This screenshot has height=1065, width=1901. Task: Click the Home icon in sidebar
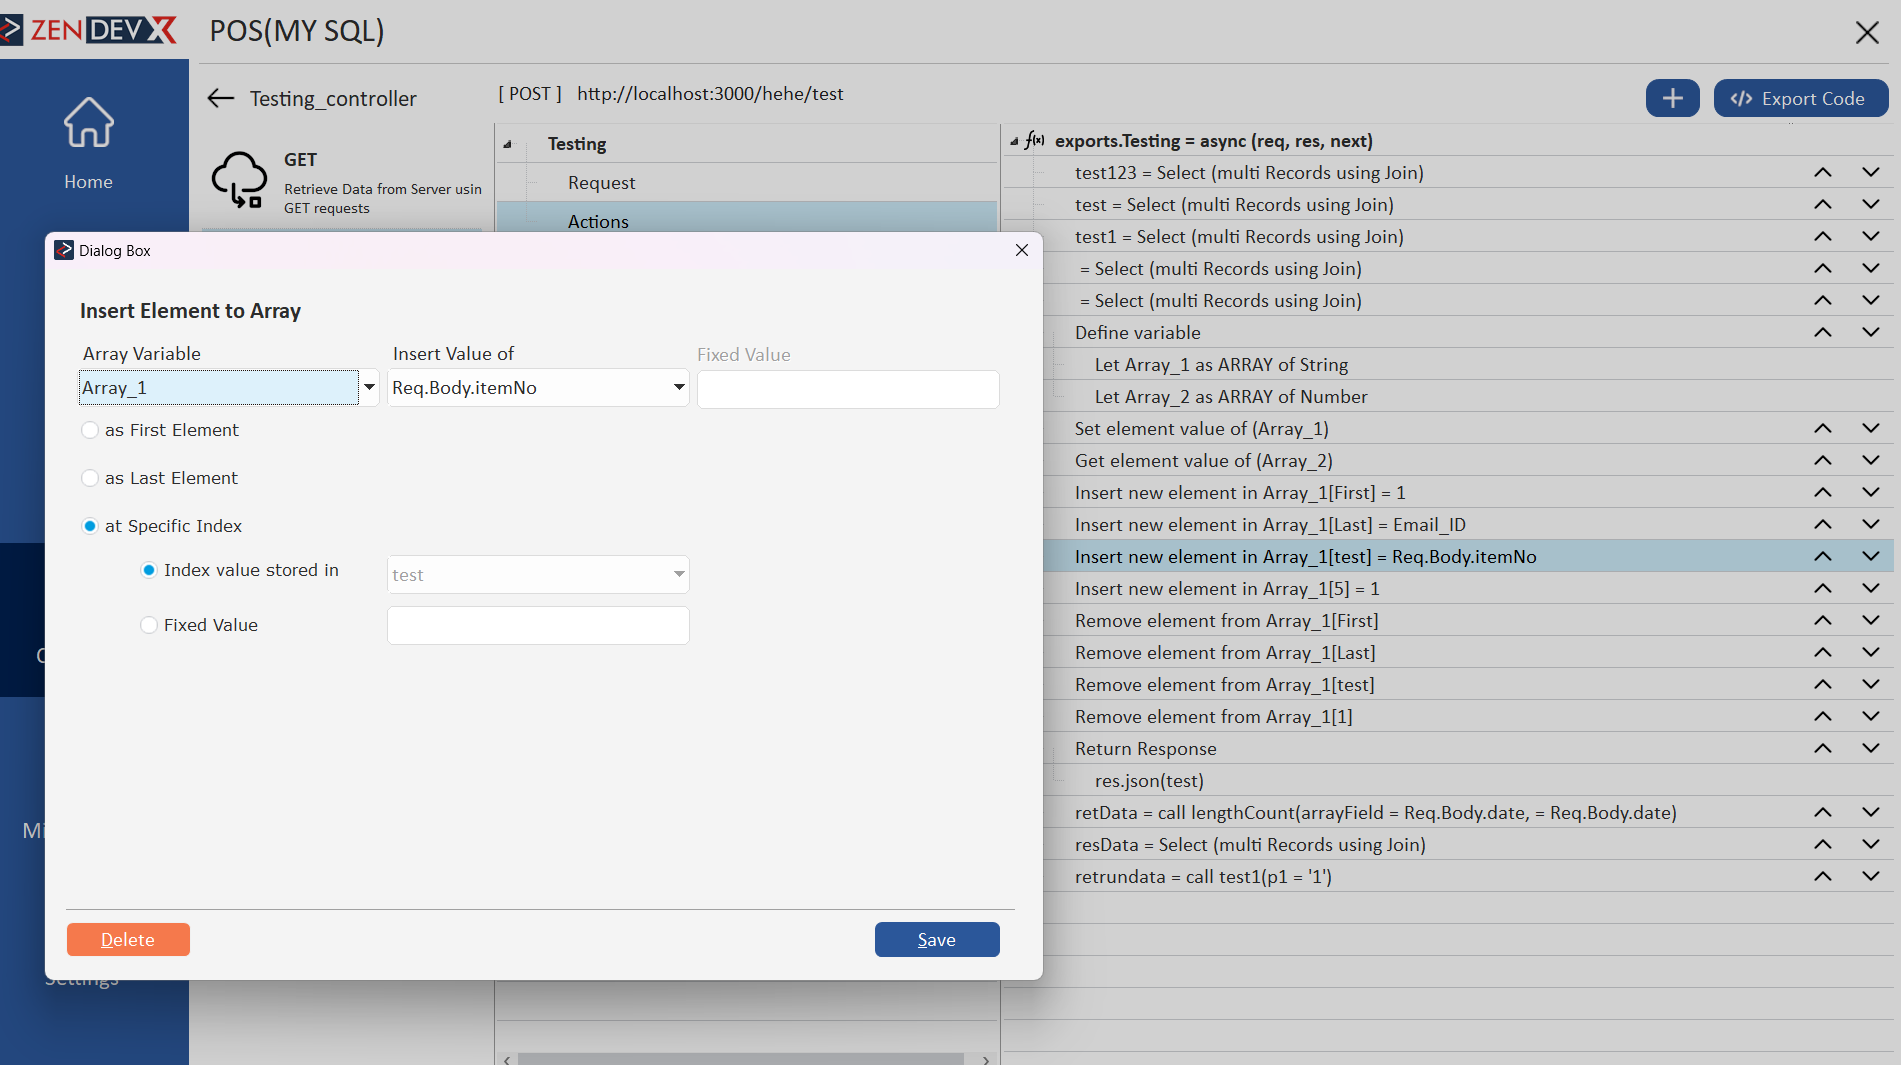(x=88, y=123)
